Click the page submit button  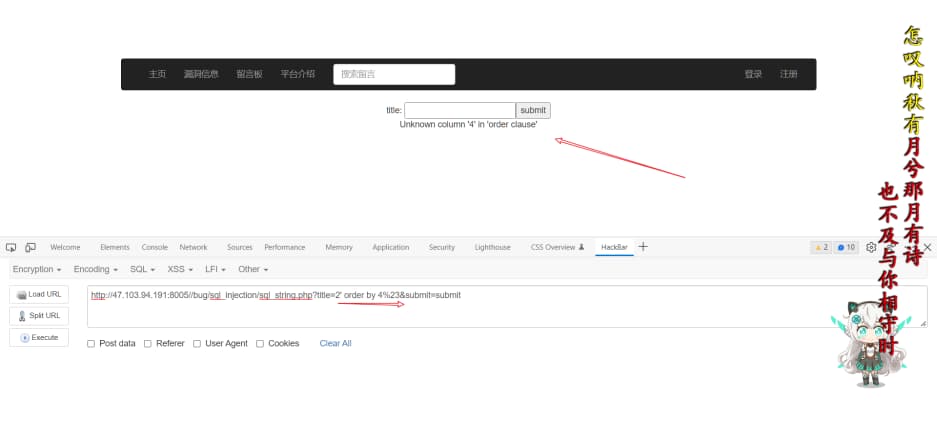(533, 111)
